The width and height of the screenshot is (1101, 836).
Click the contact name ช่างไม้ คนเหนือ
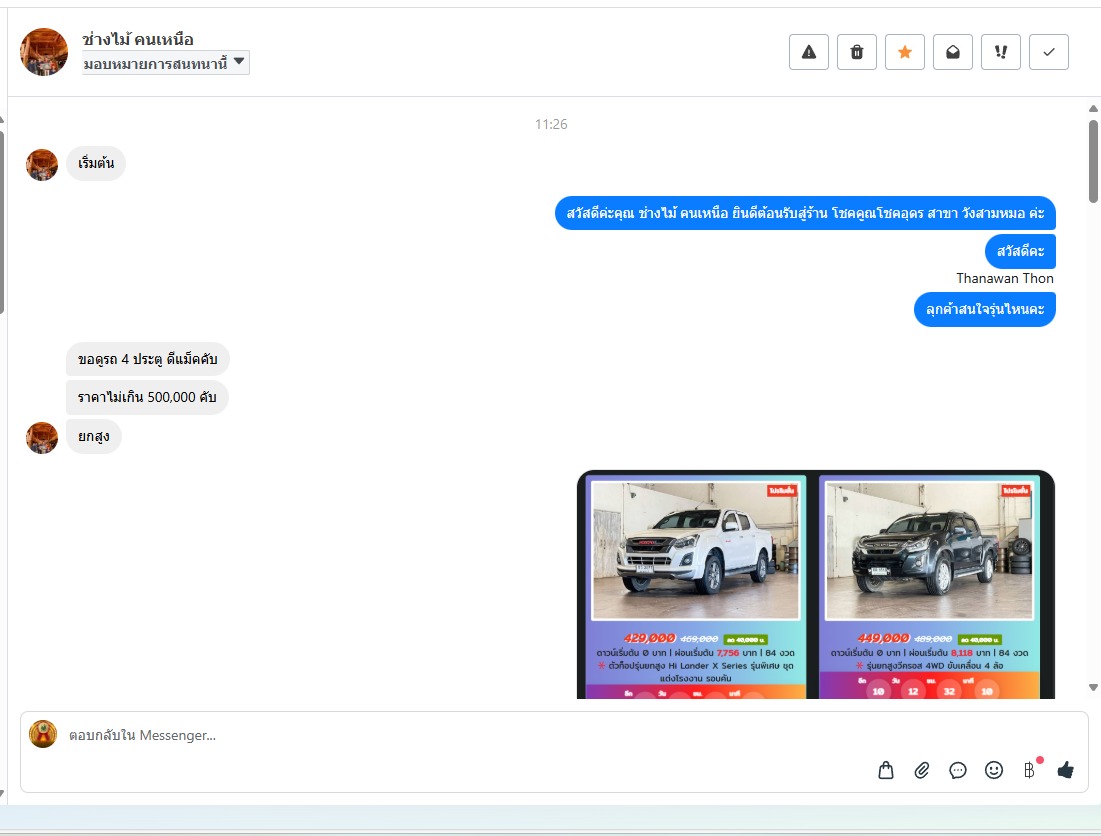pyautogui.click(x=138, y=39)
